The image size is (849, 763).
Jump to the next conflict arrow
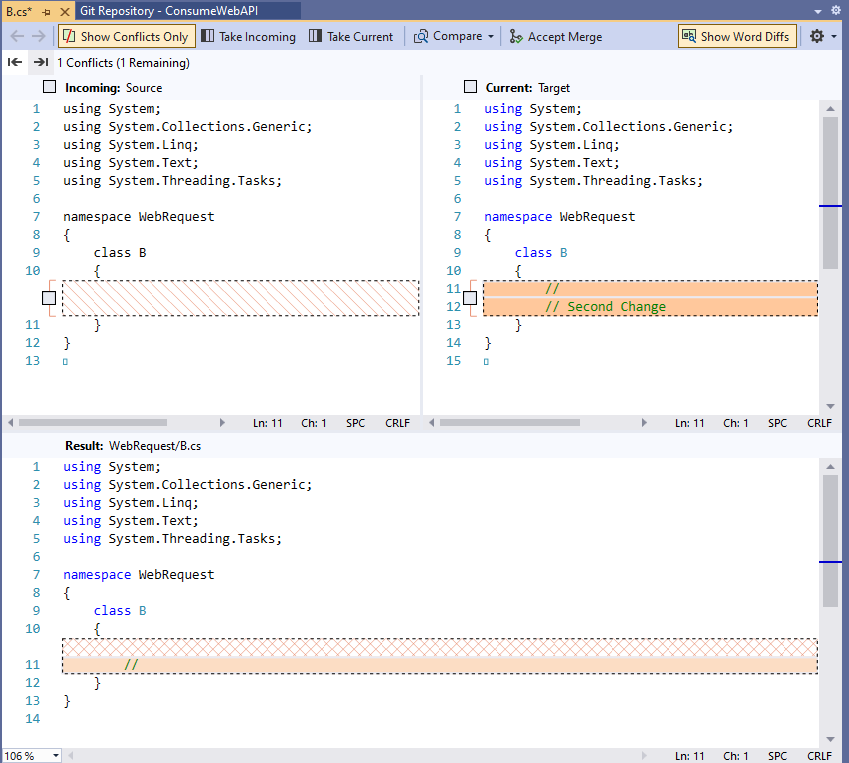point(40,62)
